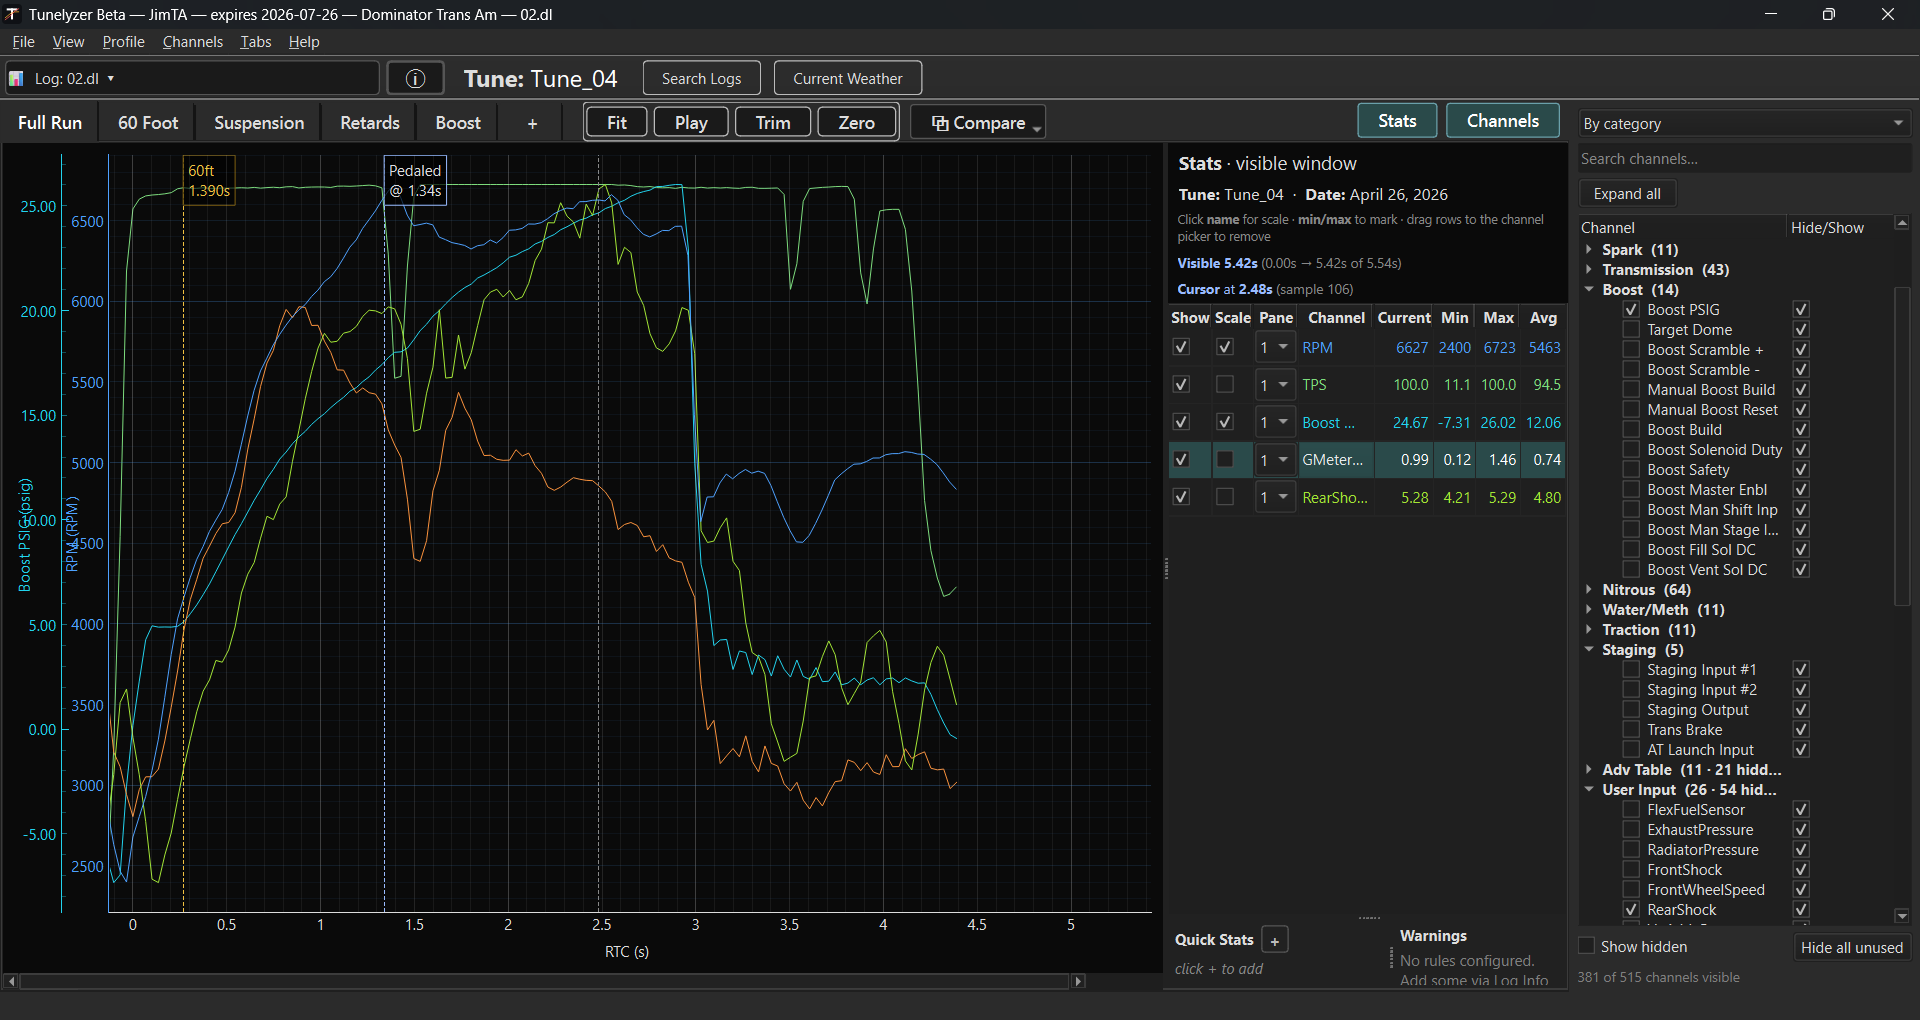
Task: Uncheck the Boost PSIG channel checkbox
Action: [1630, 309]
